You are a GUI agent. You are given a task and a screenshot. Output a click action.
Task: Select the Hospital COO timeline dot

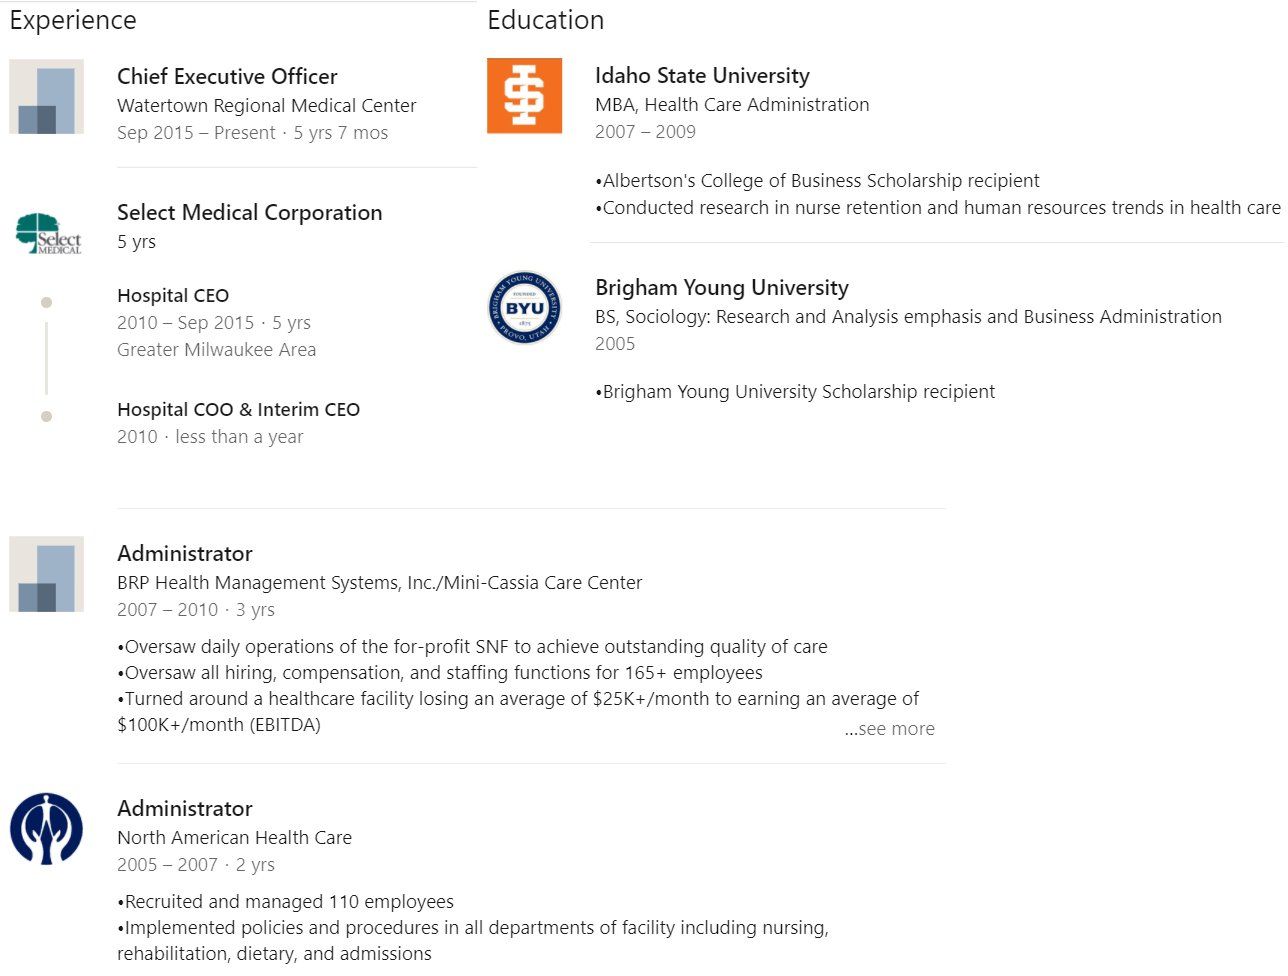pyautogui.click(x=46, y=416)
